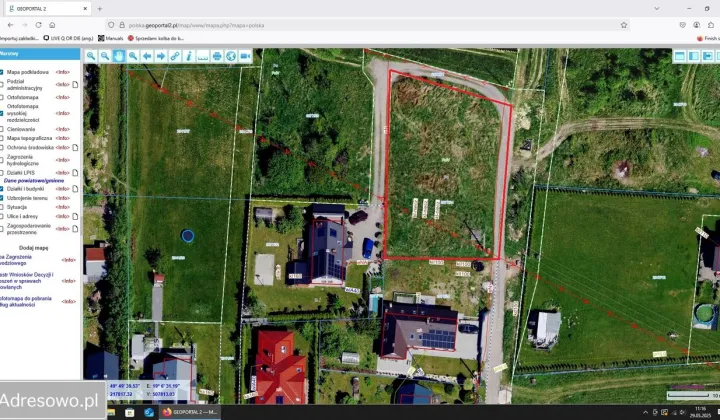Image resolution: width=720 pixels, height=420 pixels.
Task: Open the LIVE Q OR DIE bookmark
Action: 68,39
